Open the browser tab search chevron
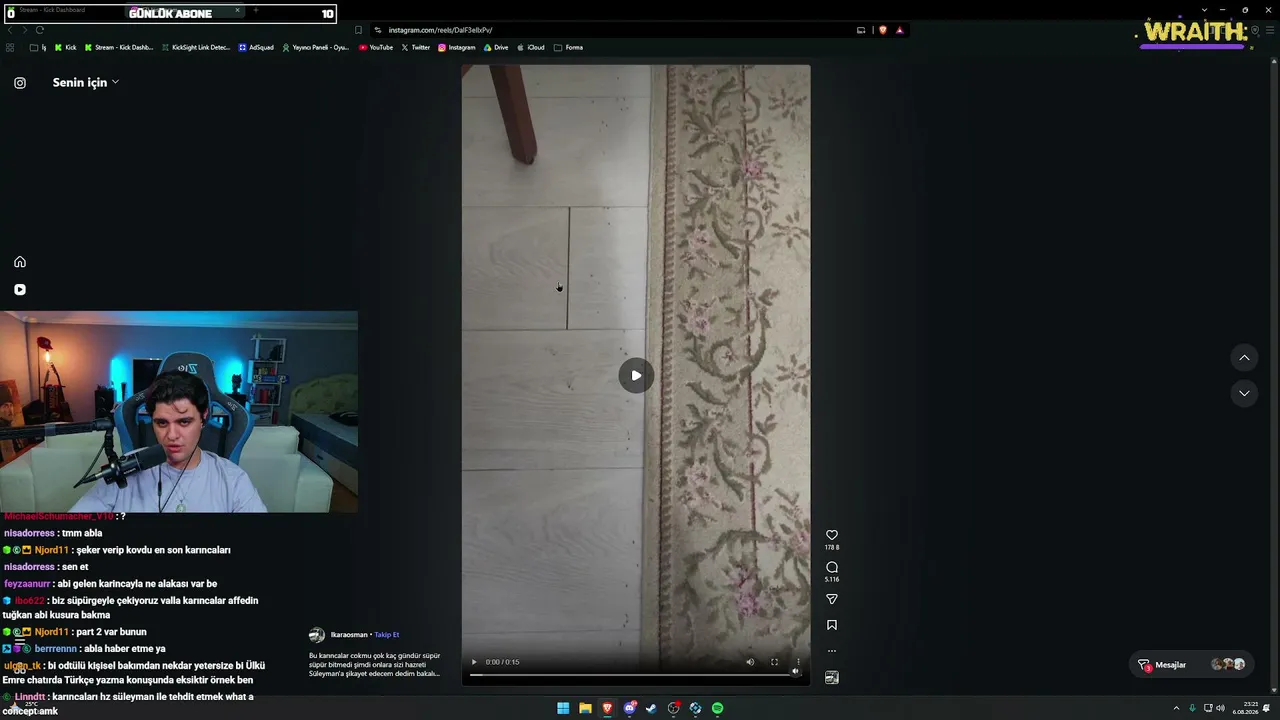 pyautogui.click(x=1204, y=10)
